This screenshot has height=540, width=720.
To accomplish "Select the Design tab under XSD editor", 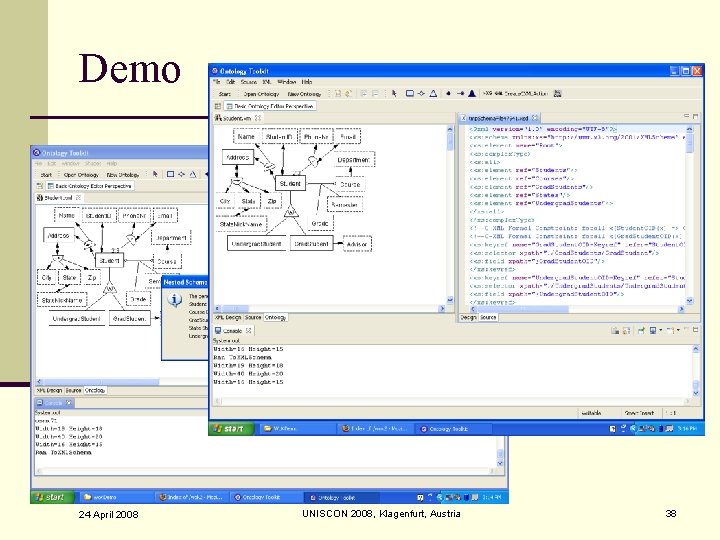I will (468, 317).
